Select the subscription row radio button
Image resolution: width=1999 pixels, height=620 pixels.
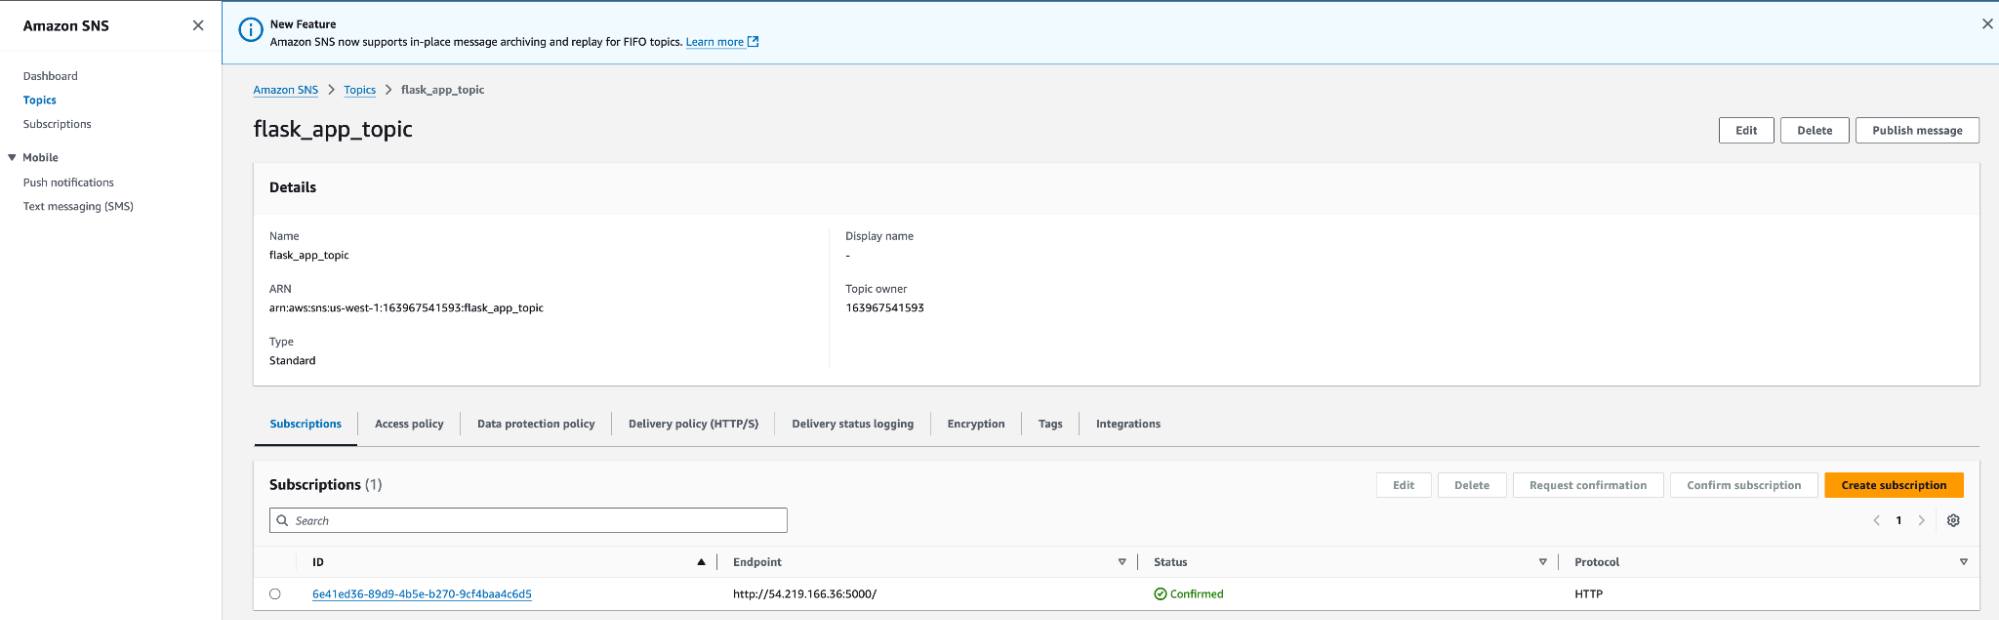(x=275, y=594)
